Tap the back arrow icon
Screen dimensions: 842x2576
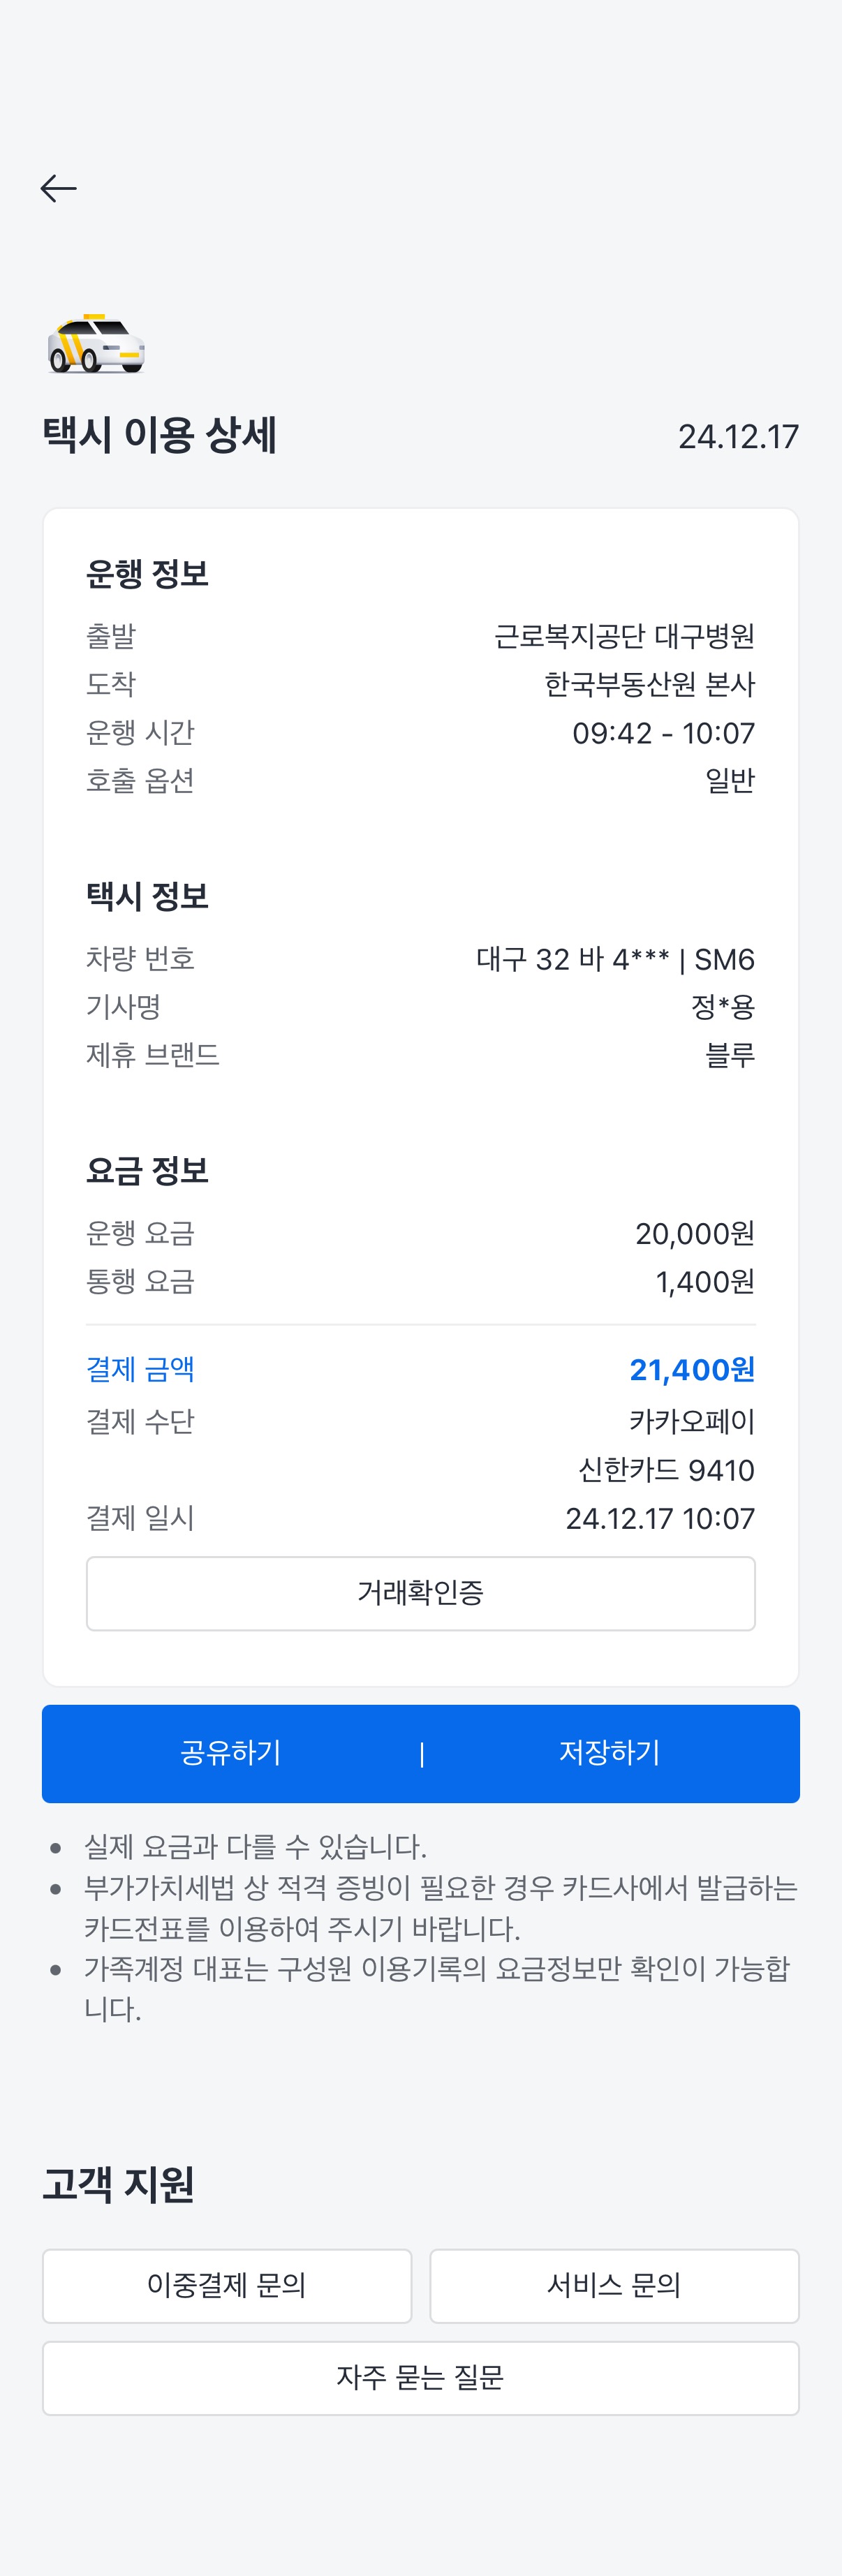pyautogui.click(x=58, y=188)
